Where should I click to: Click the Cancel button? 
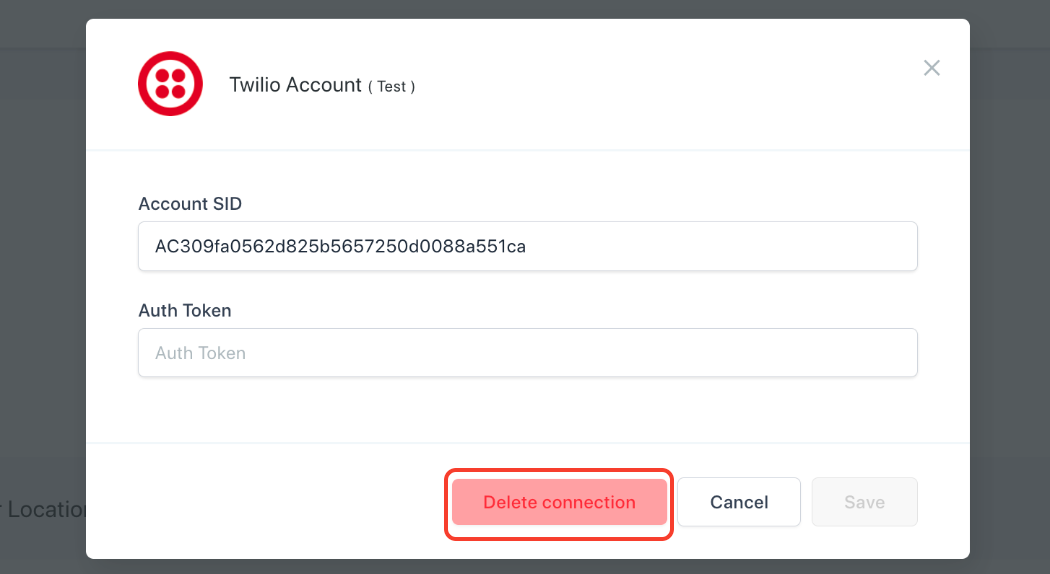(739, 502)
